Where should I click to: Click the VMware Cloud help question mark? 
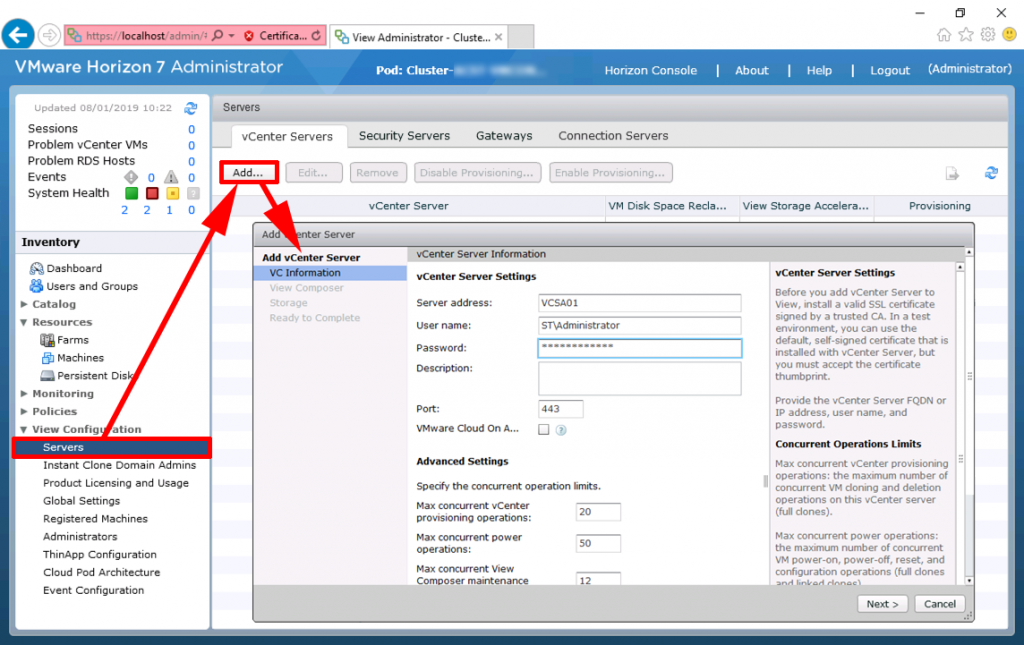tap(560, 429)
